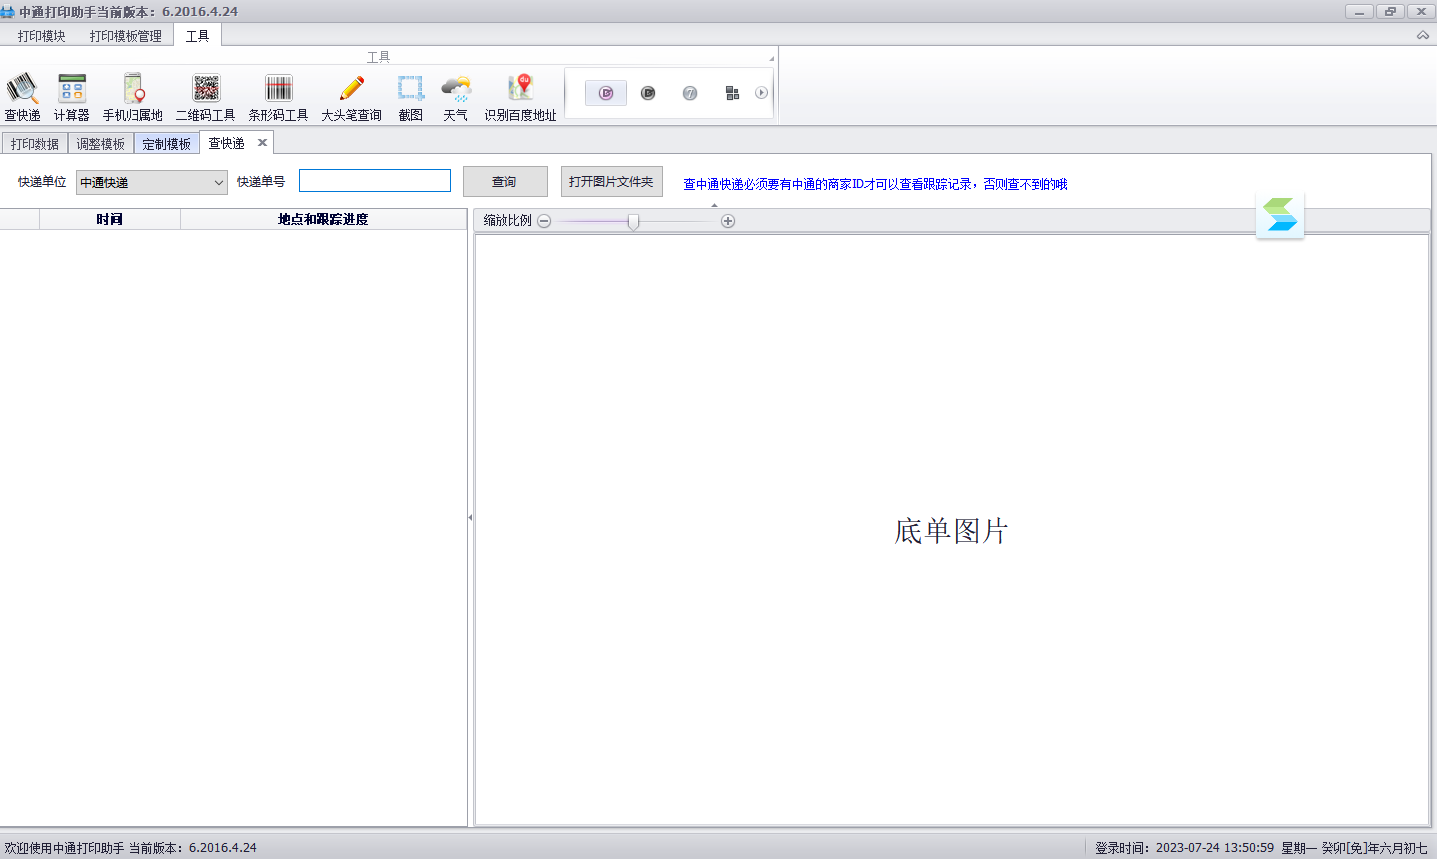Zoom in with the plus magnifier
This screenshot has height=859, width=1437.
point(728,221)
